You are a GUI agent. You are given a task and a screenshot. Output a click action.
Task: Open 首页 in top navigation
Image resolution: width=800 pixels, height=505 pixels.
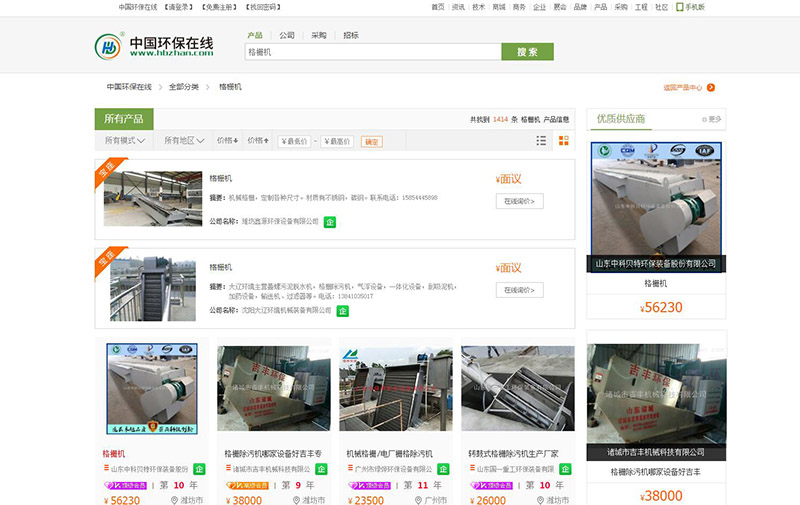(438, 7)
